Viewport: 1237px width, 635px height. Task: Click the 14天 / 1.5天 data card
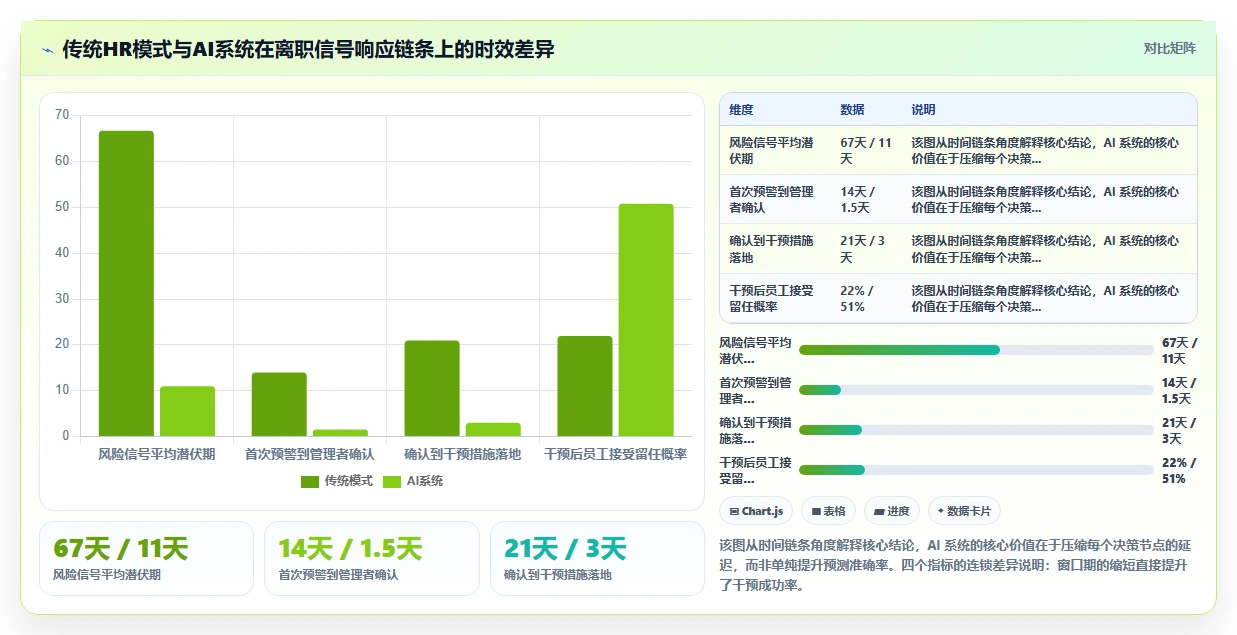tap(372, 558)
